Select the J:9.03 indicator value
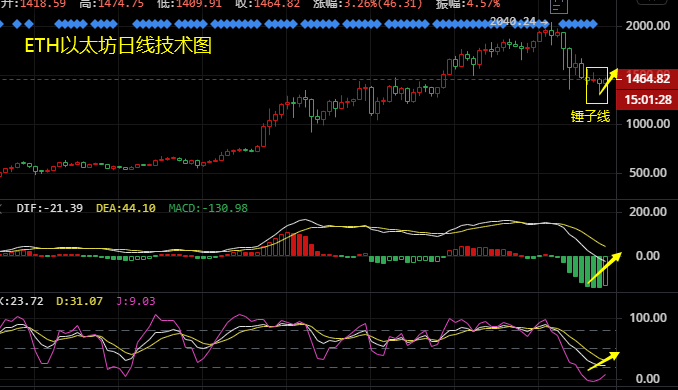 [136, 301]
